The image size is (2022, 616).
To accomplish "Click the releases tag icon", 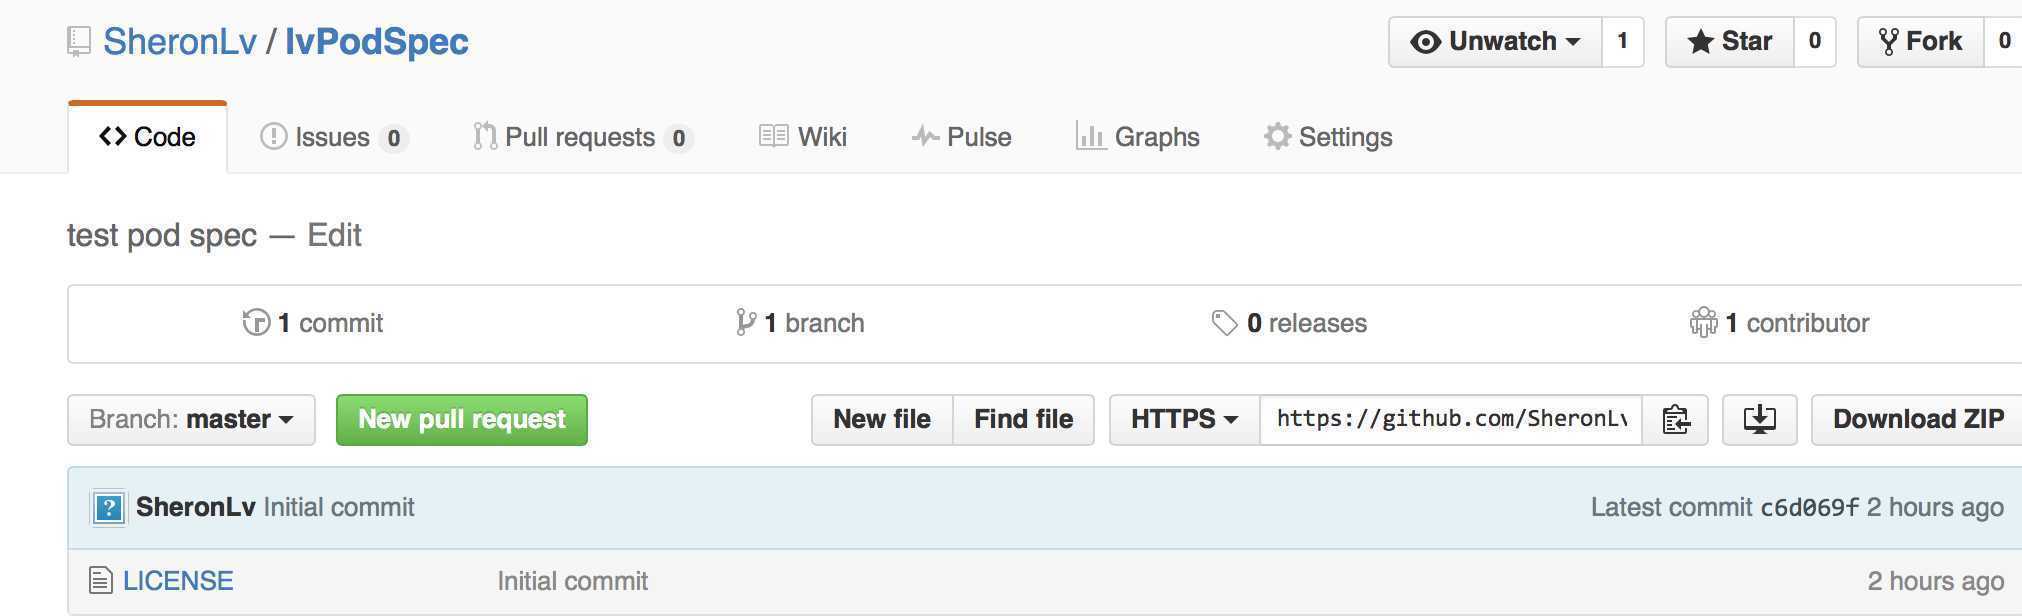I will click(1224, 323).
